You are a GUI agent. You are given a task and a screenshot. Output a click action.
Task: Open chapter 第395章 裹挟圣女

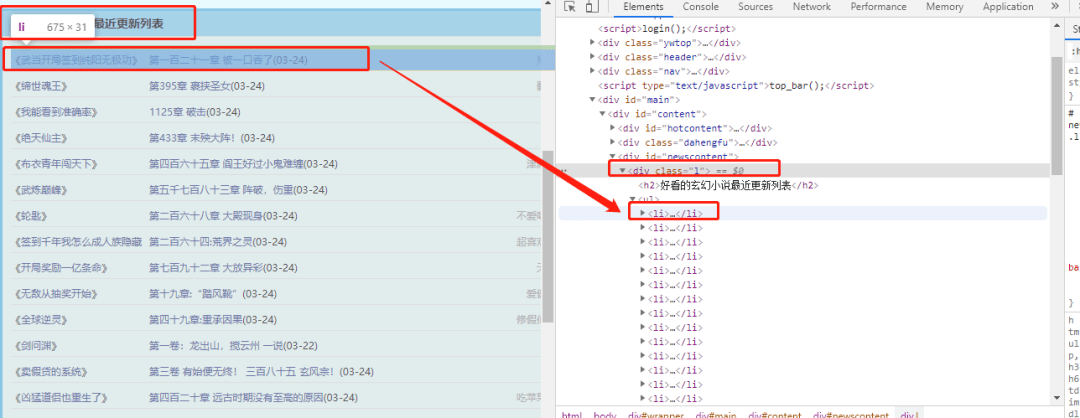point(189,86)
